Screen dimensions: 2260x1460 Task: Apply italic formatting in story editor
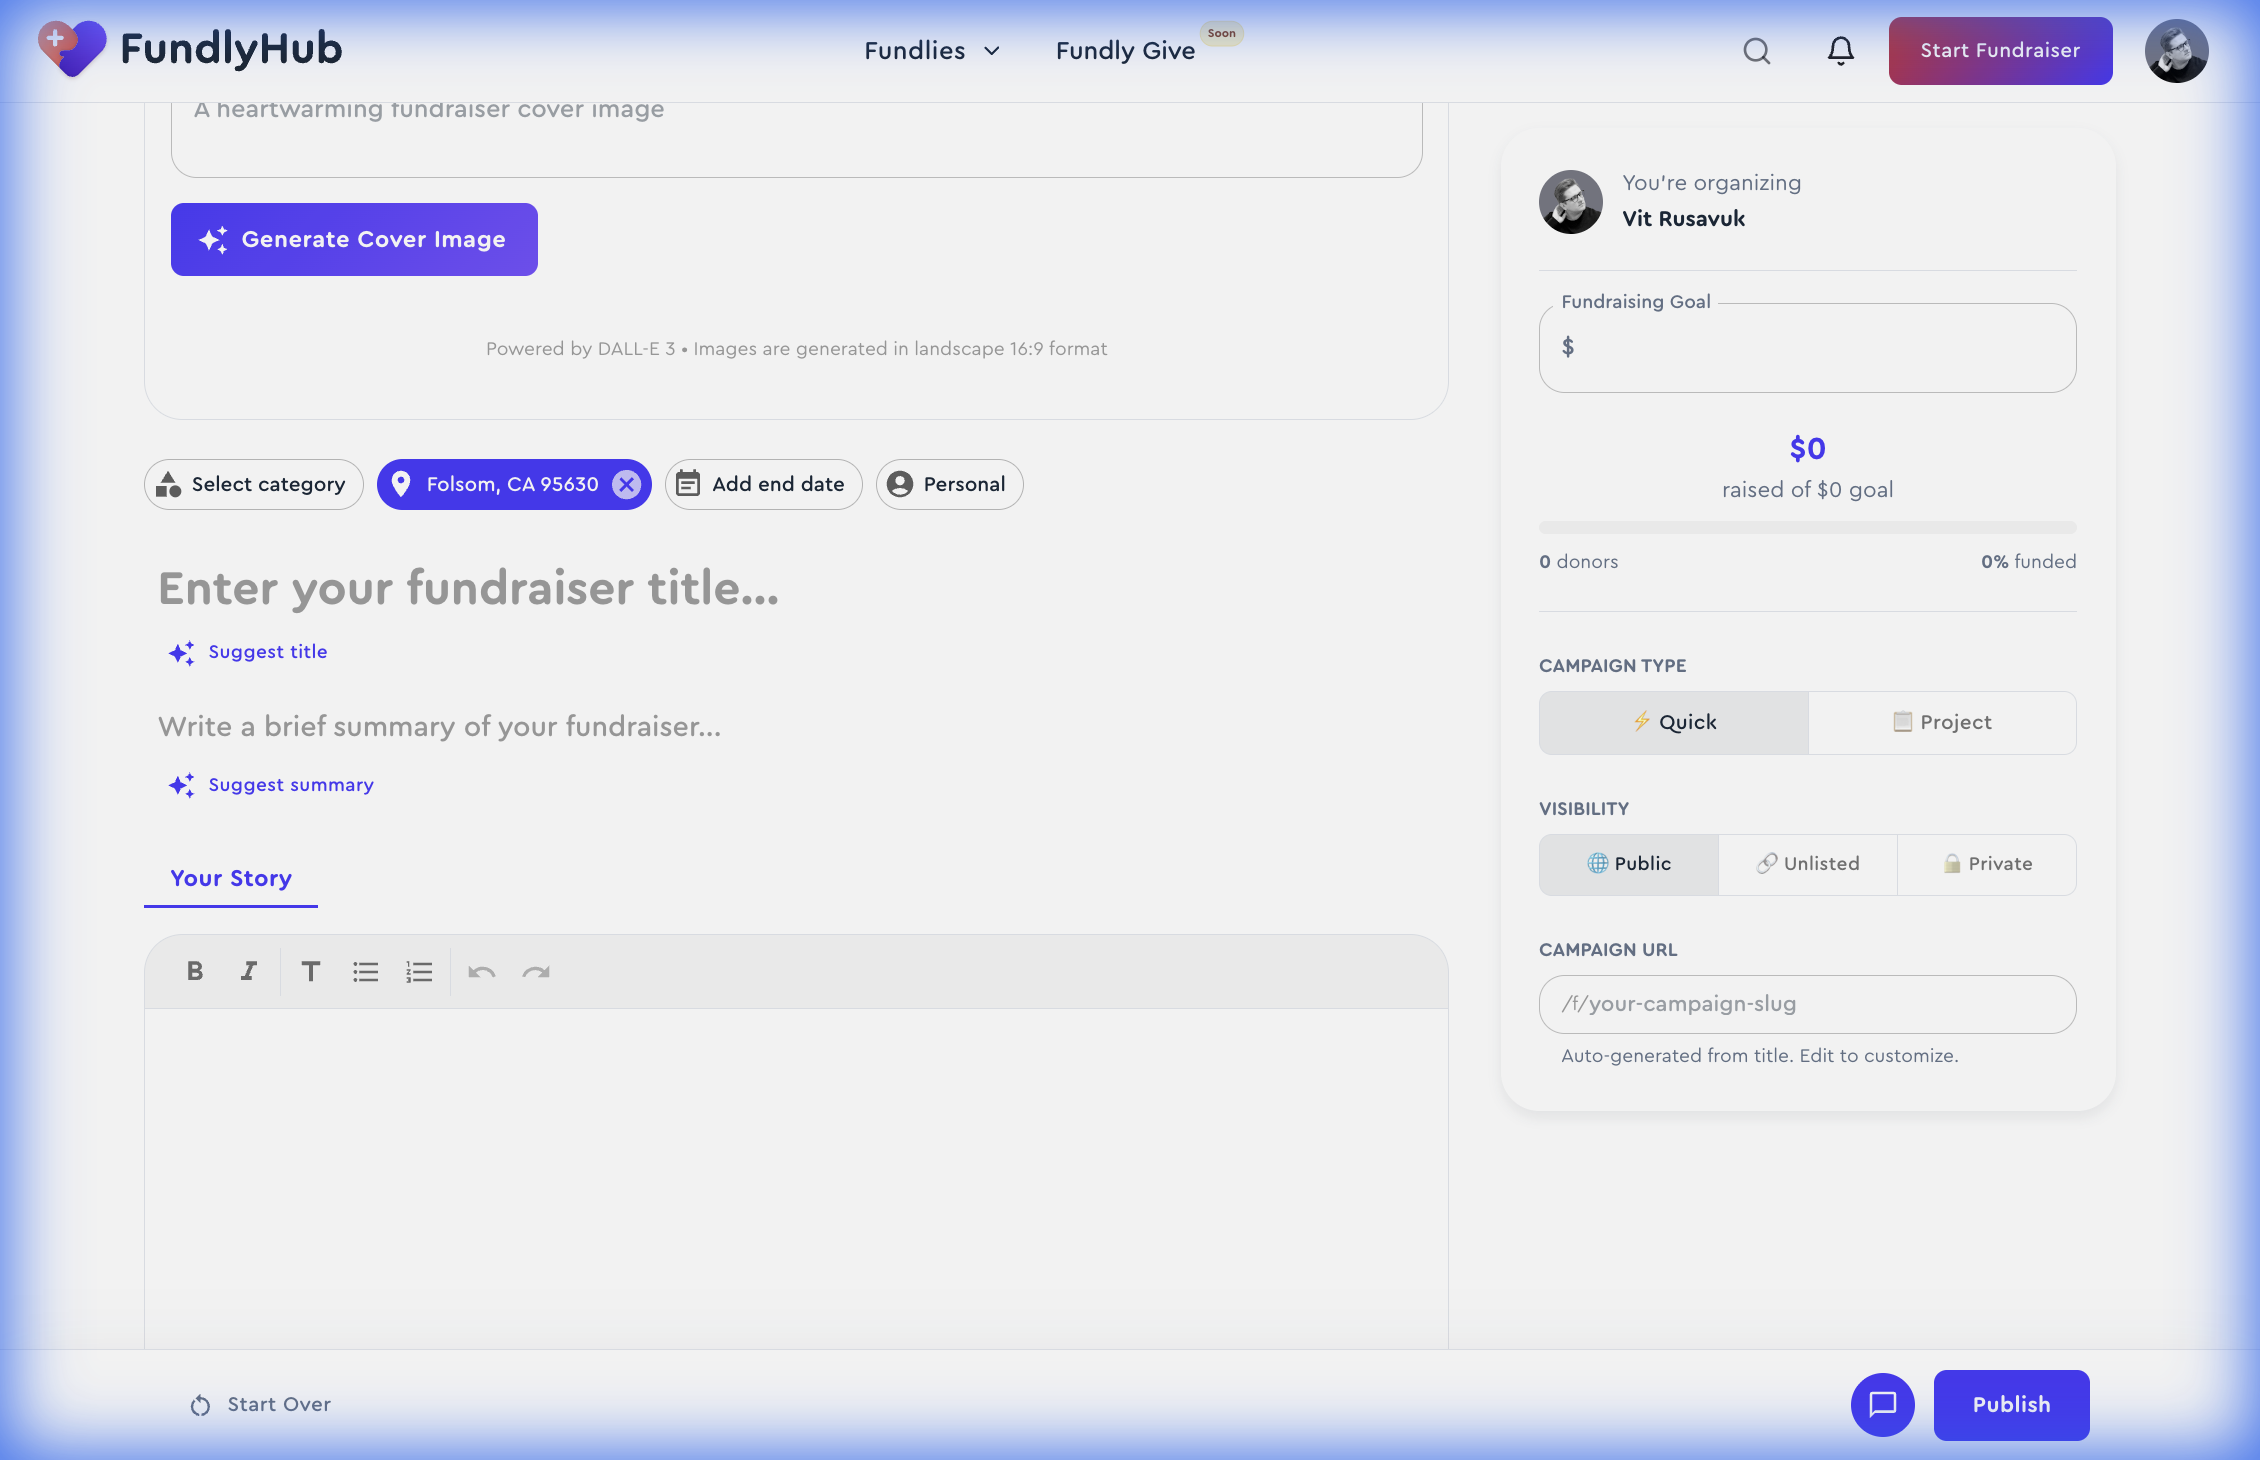pos(248,971)
